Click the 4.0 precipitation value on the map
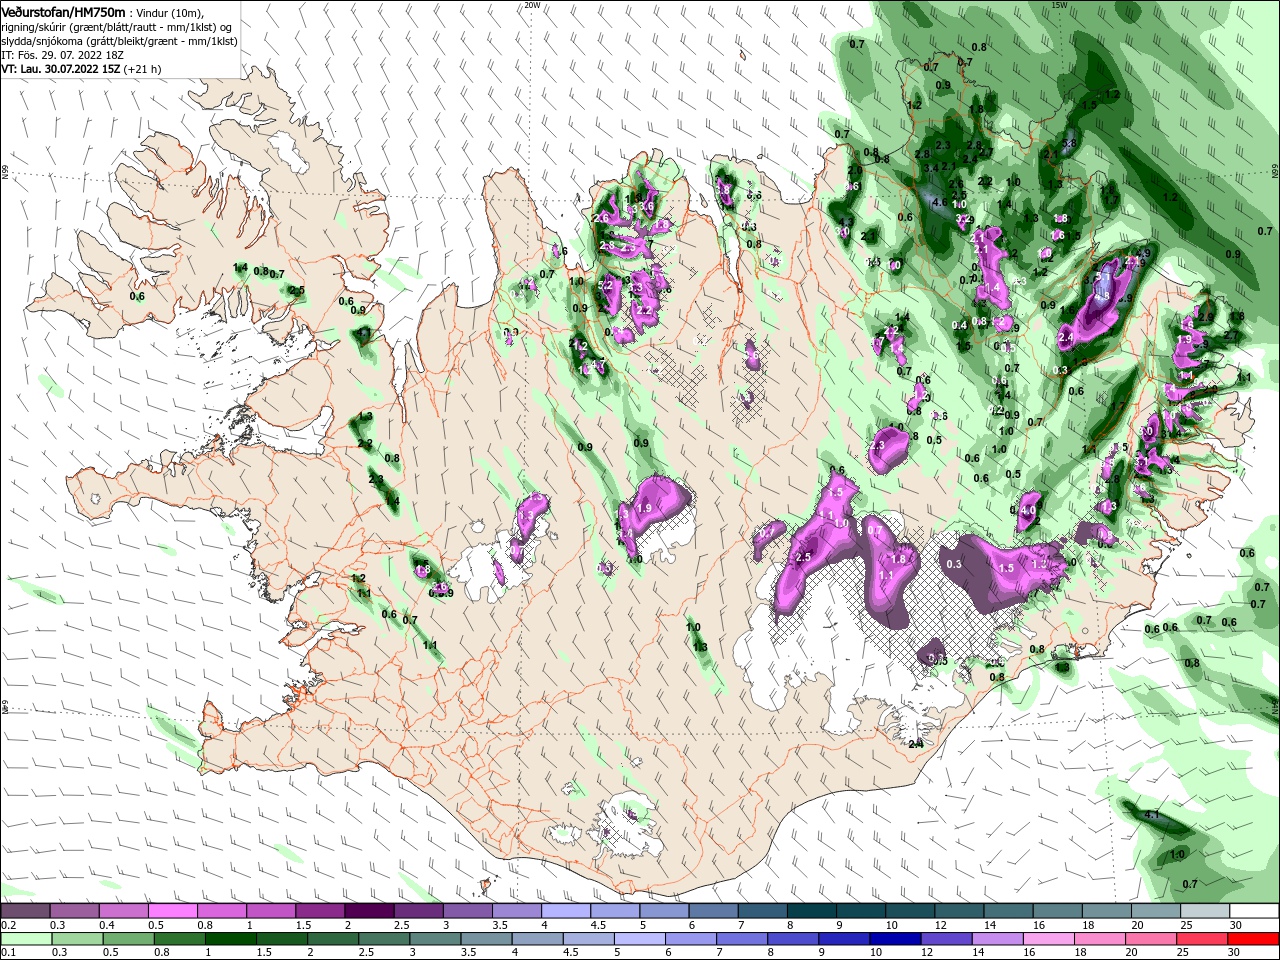Screen dimensions: 1280x960 point(1028,510)
